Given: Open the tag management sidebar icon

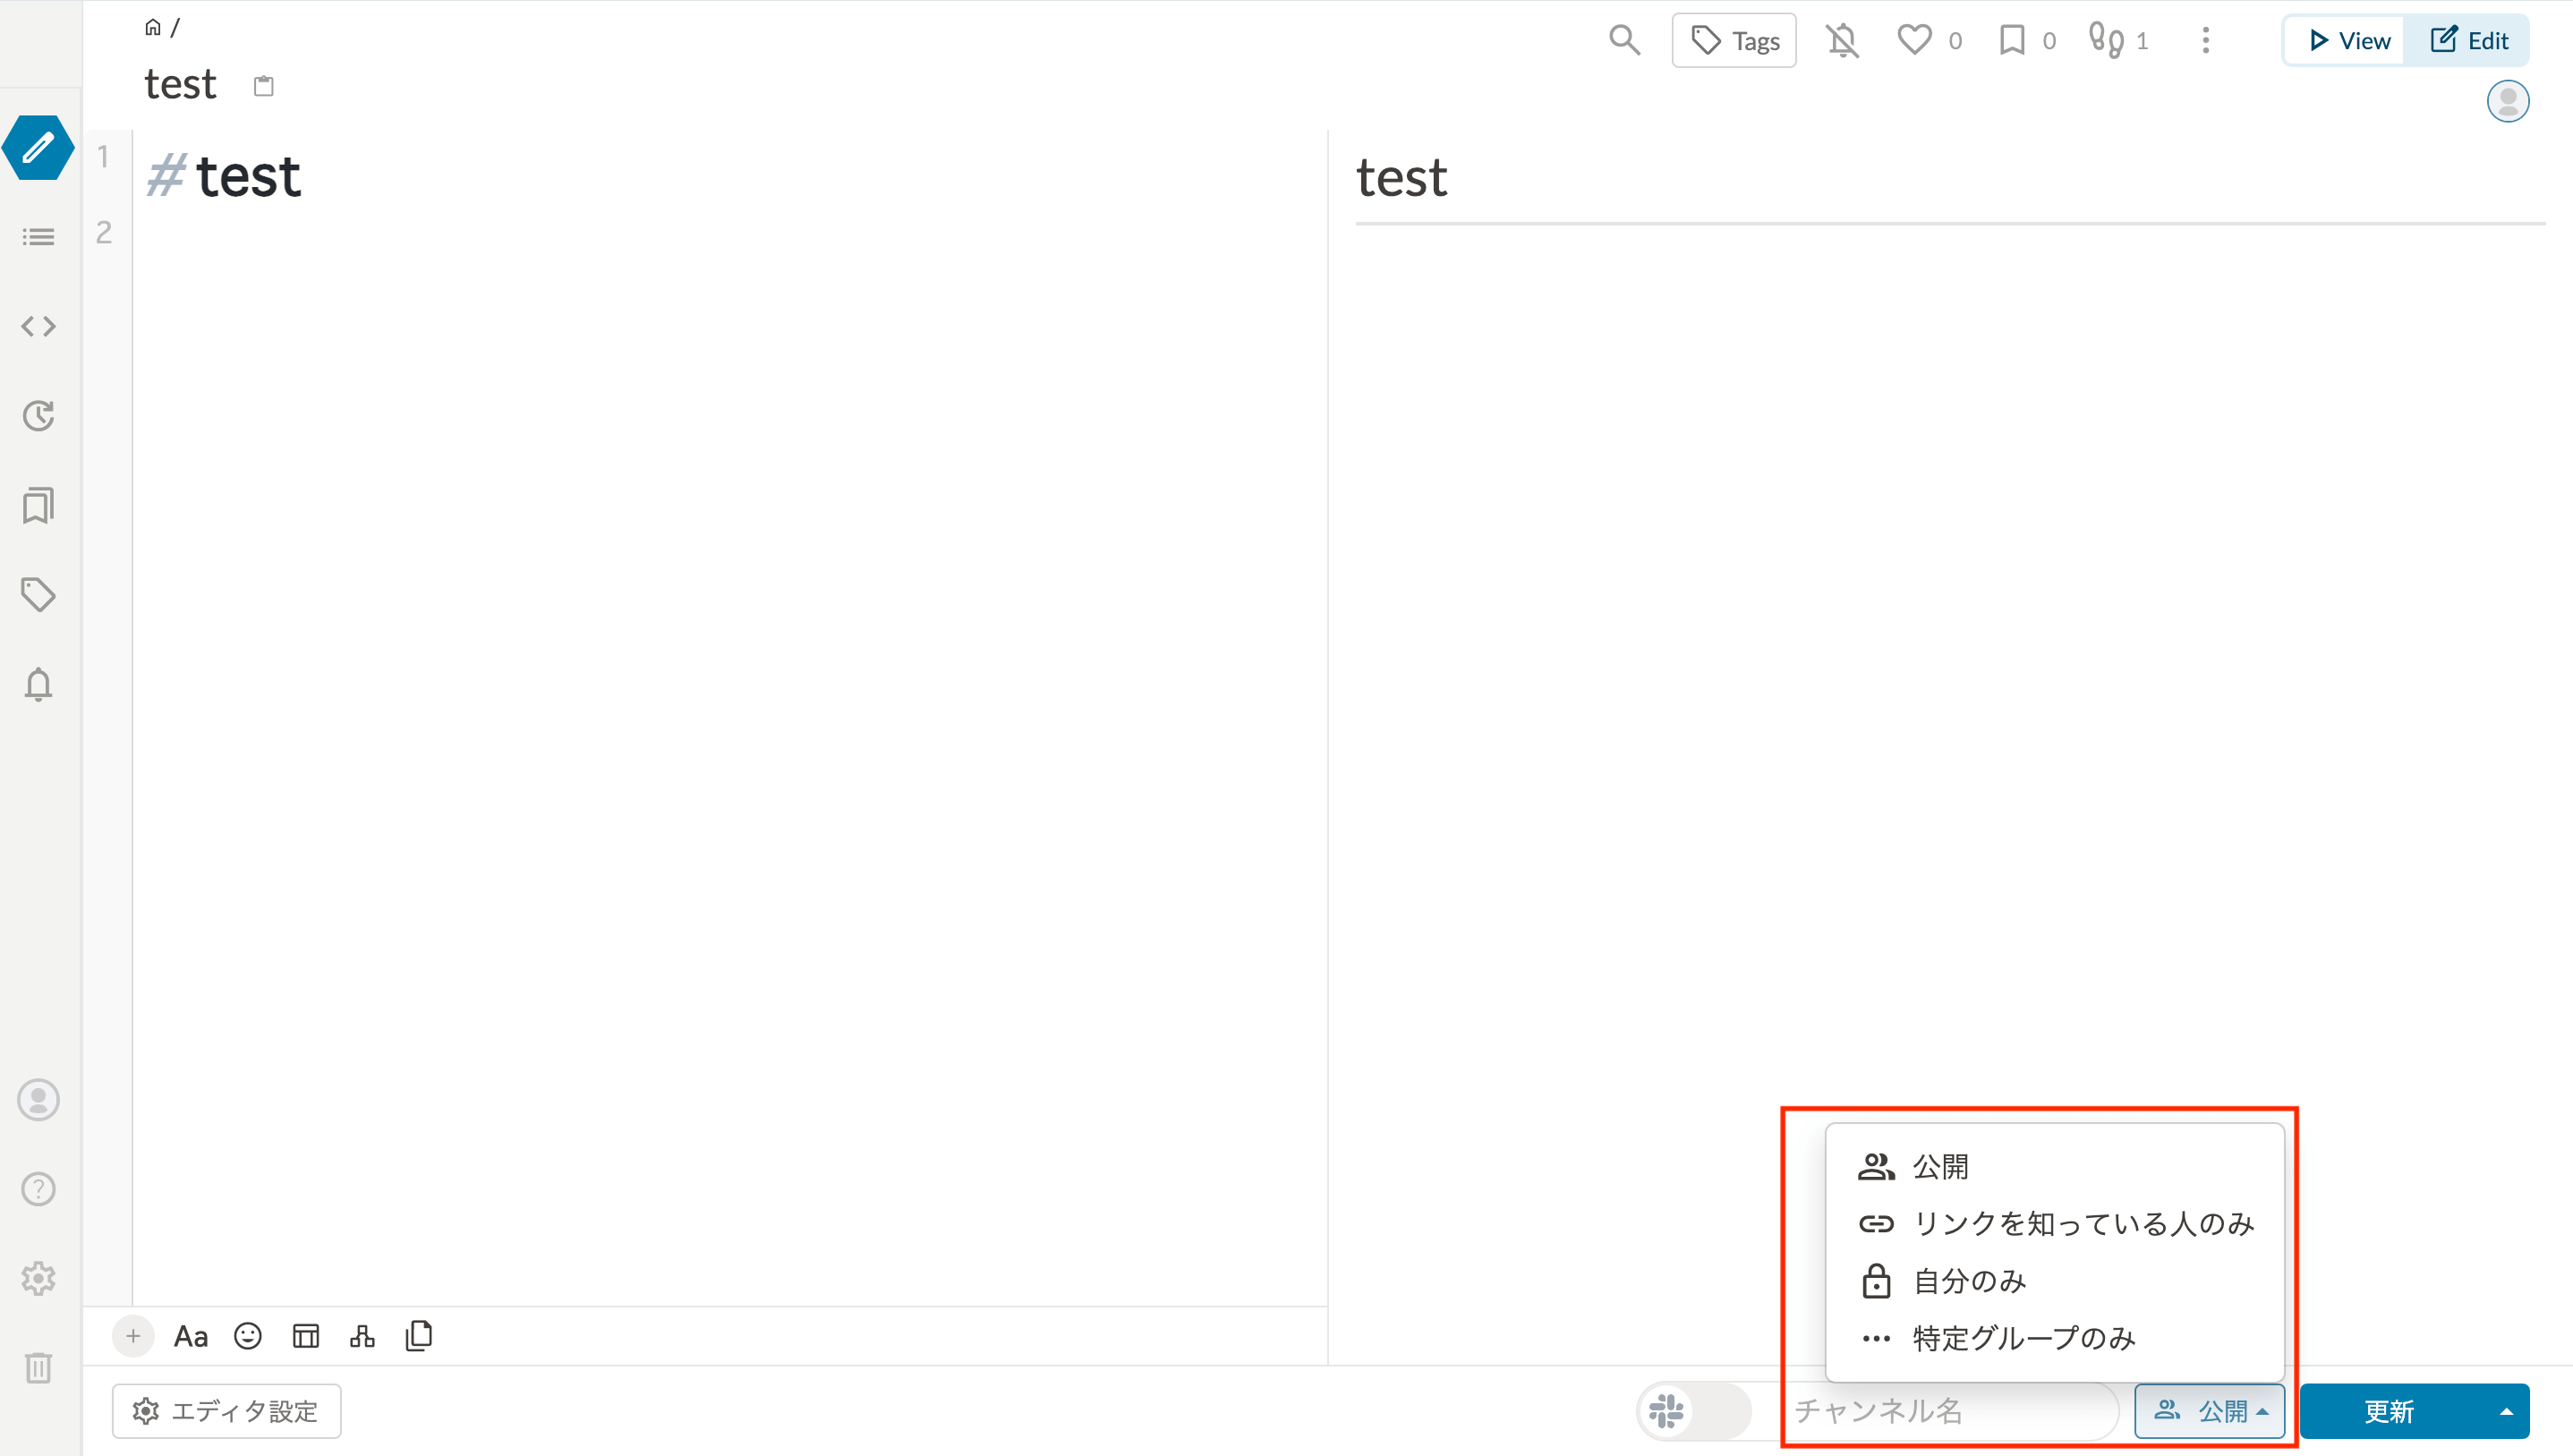Looking at the screenshot, I should click(x=38, y=593).
